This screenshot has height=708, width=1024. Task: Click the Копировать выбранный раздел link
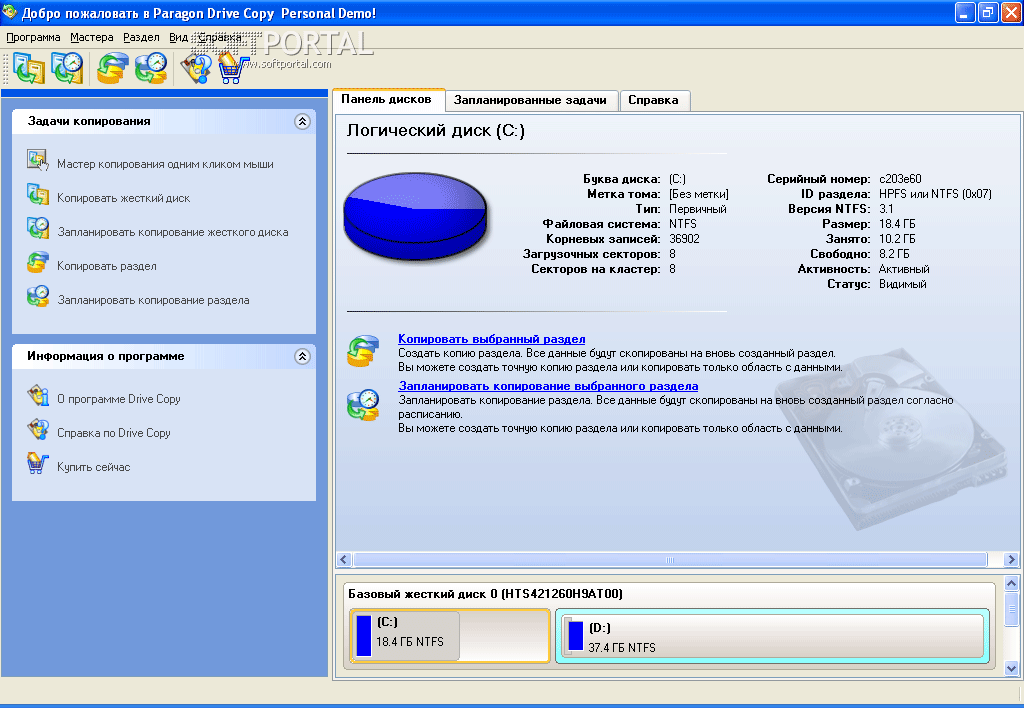tap(492, 339)
